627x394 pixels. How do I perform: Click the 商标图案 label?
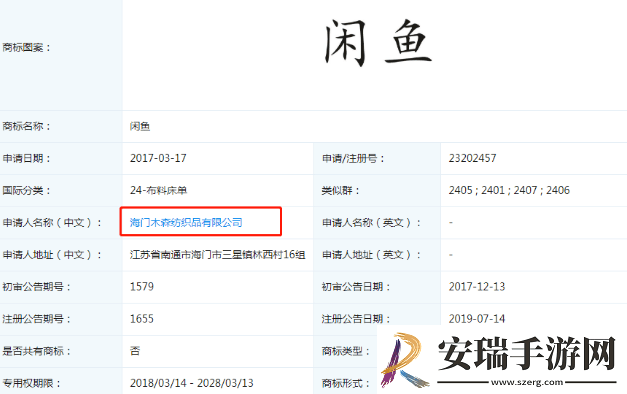click(27, 48)
